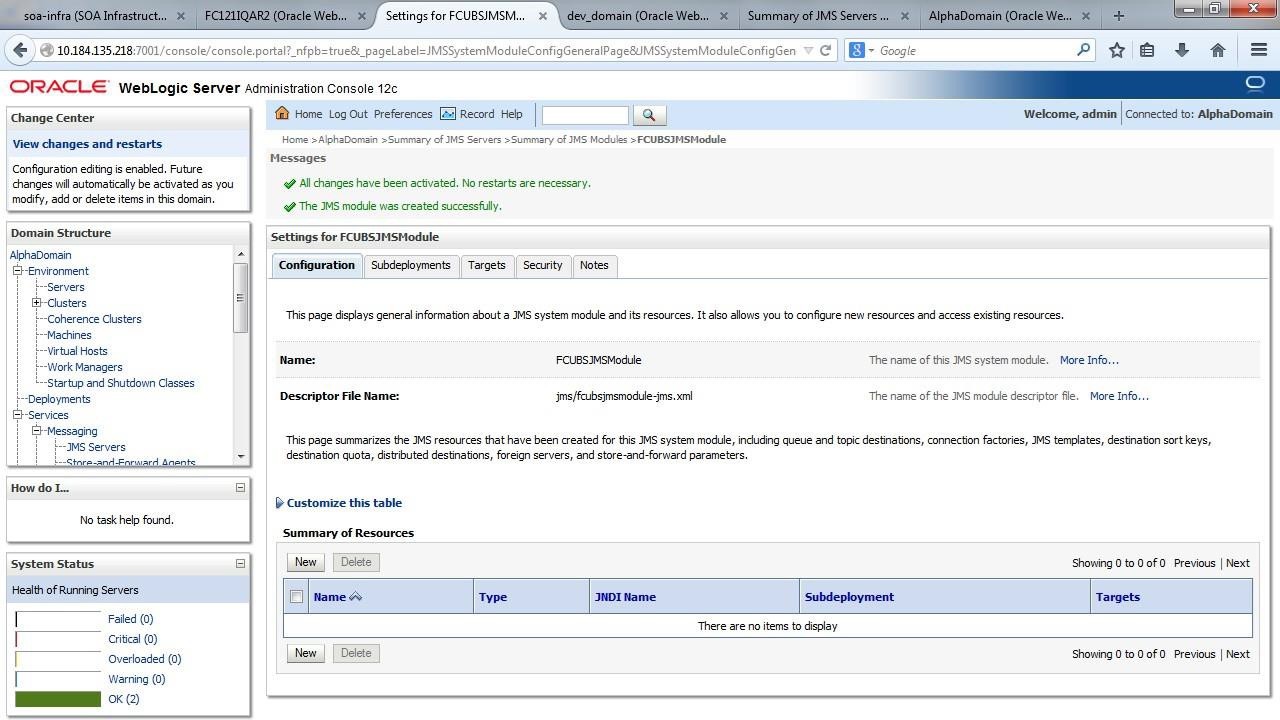Viewport: 1280px width, 720px height.
Task: Select JMS Servers tree item
Action: [96, 447]
